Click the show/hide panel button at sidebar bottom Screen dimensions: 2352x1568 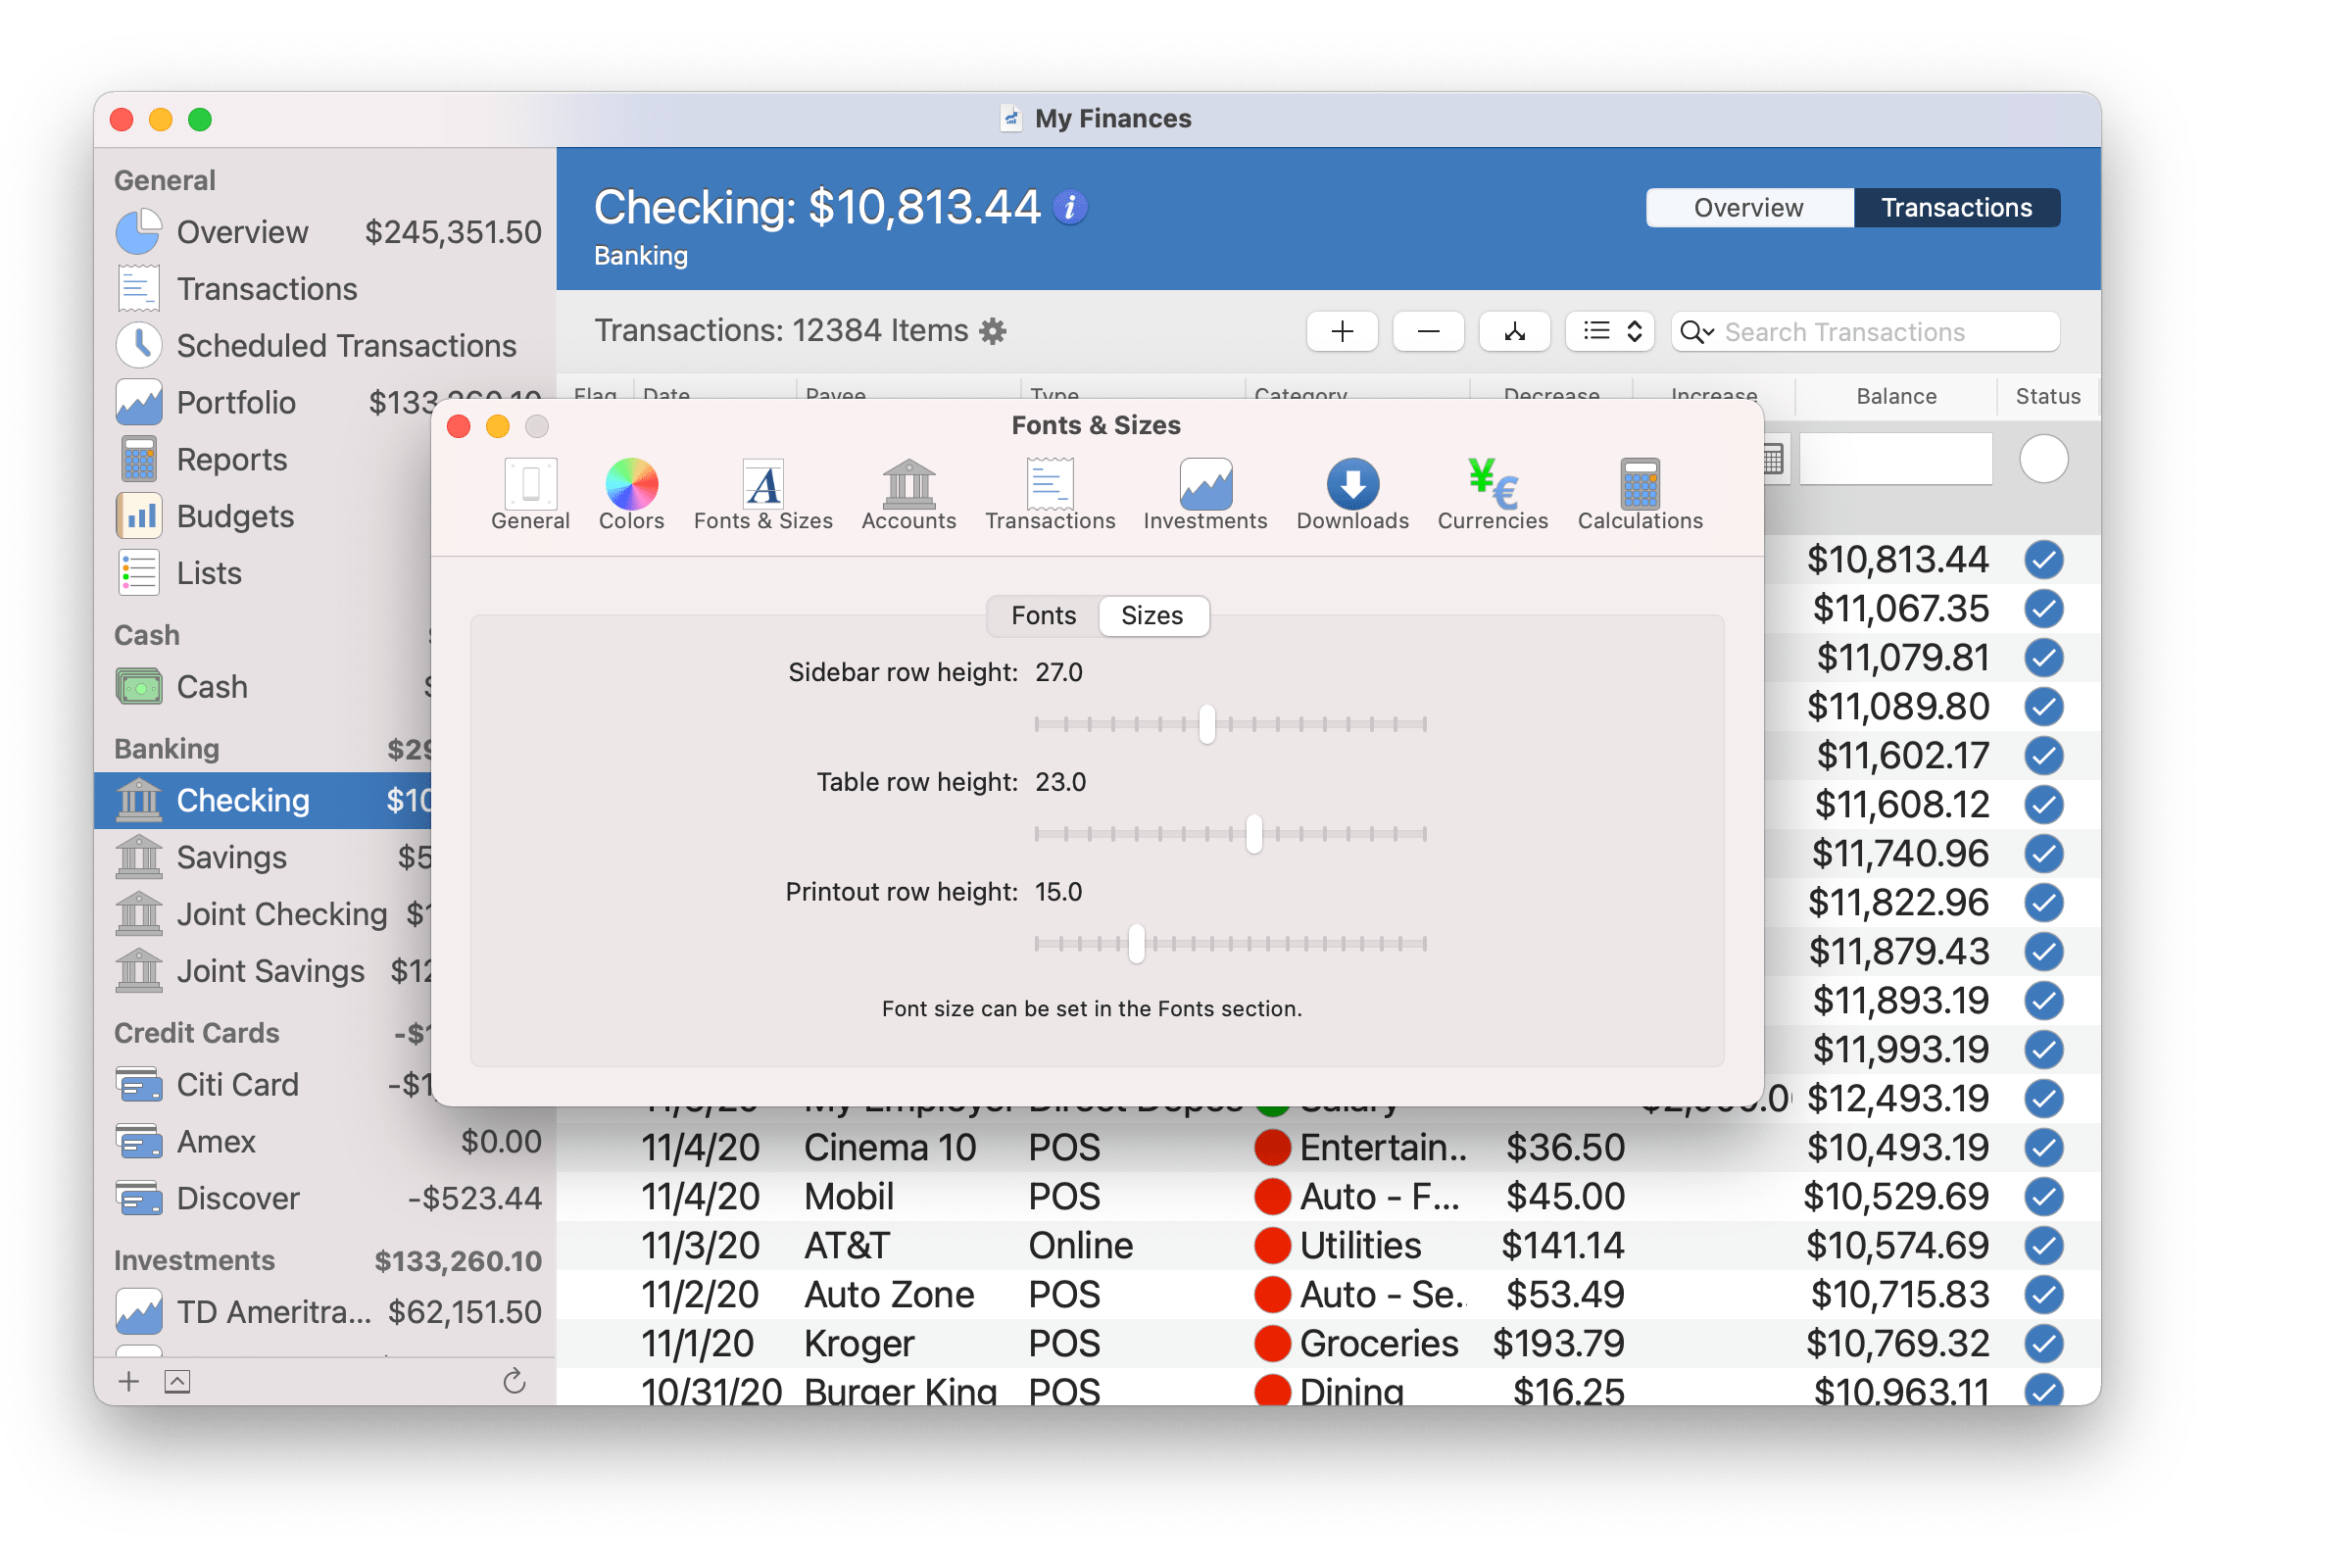click(x=178, y=1381)
